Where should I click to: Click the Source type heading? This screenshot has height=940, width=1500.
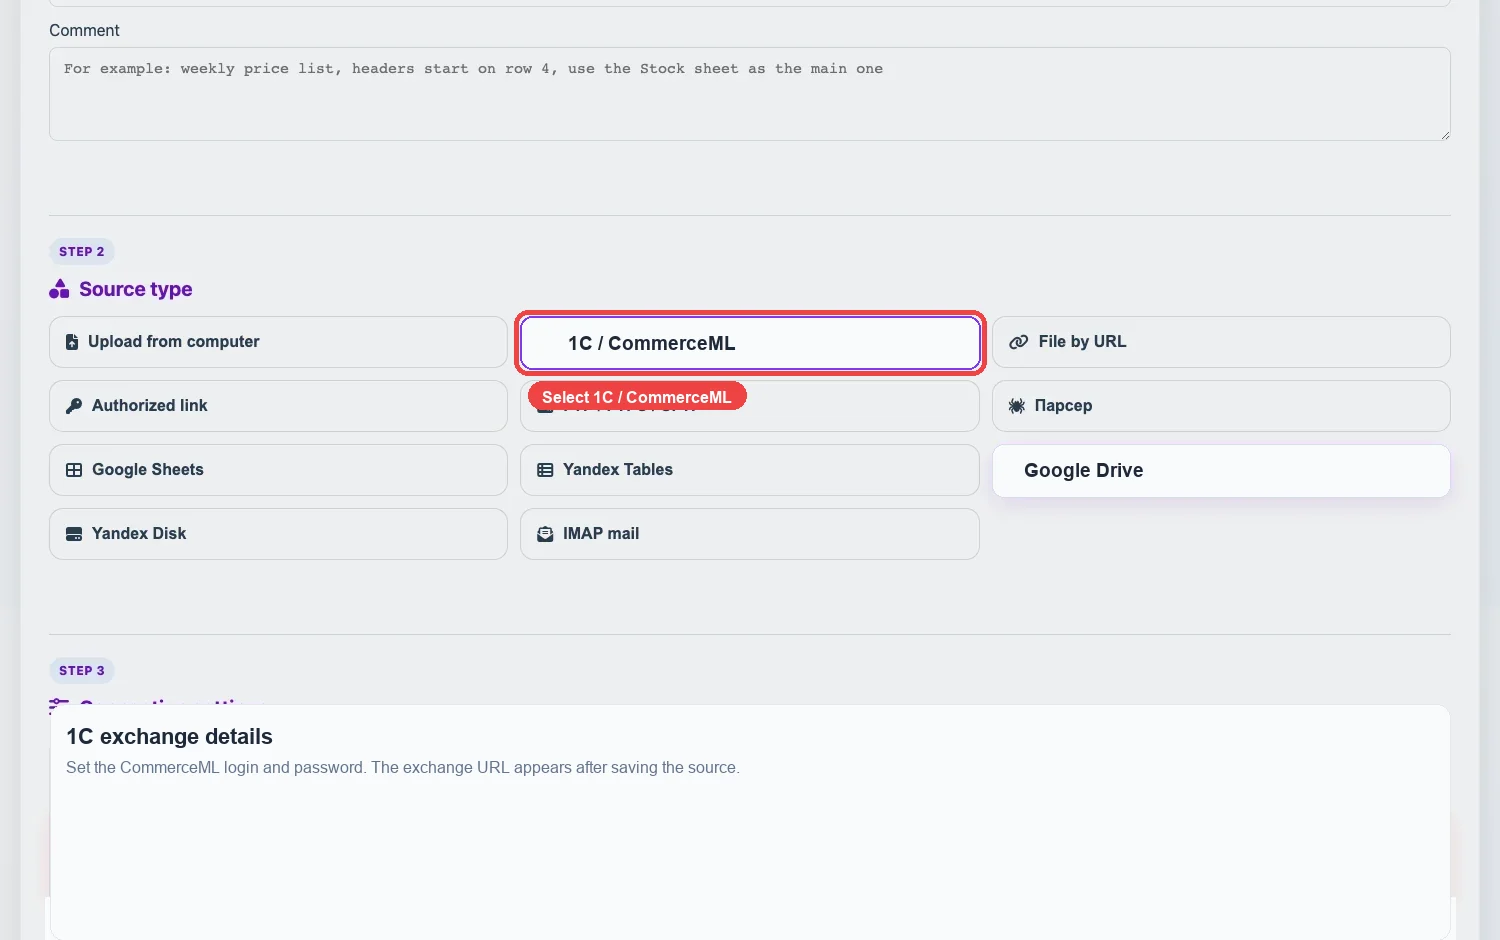pyautogui.click(x=136, y=289)
